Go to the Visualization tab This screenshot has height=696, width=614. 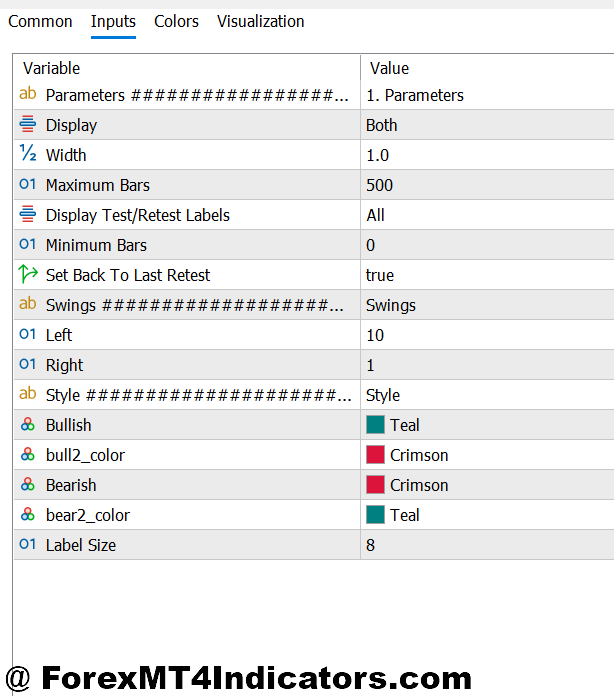[x=261, y=21]
